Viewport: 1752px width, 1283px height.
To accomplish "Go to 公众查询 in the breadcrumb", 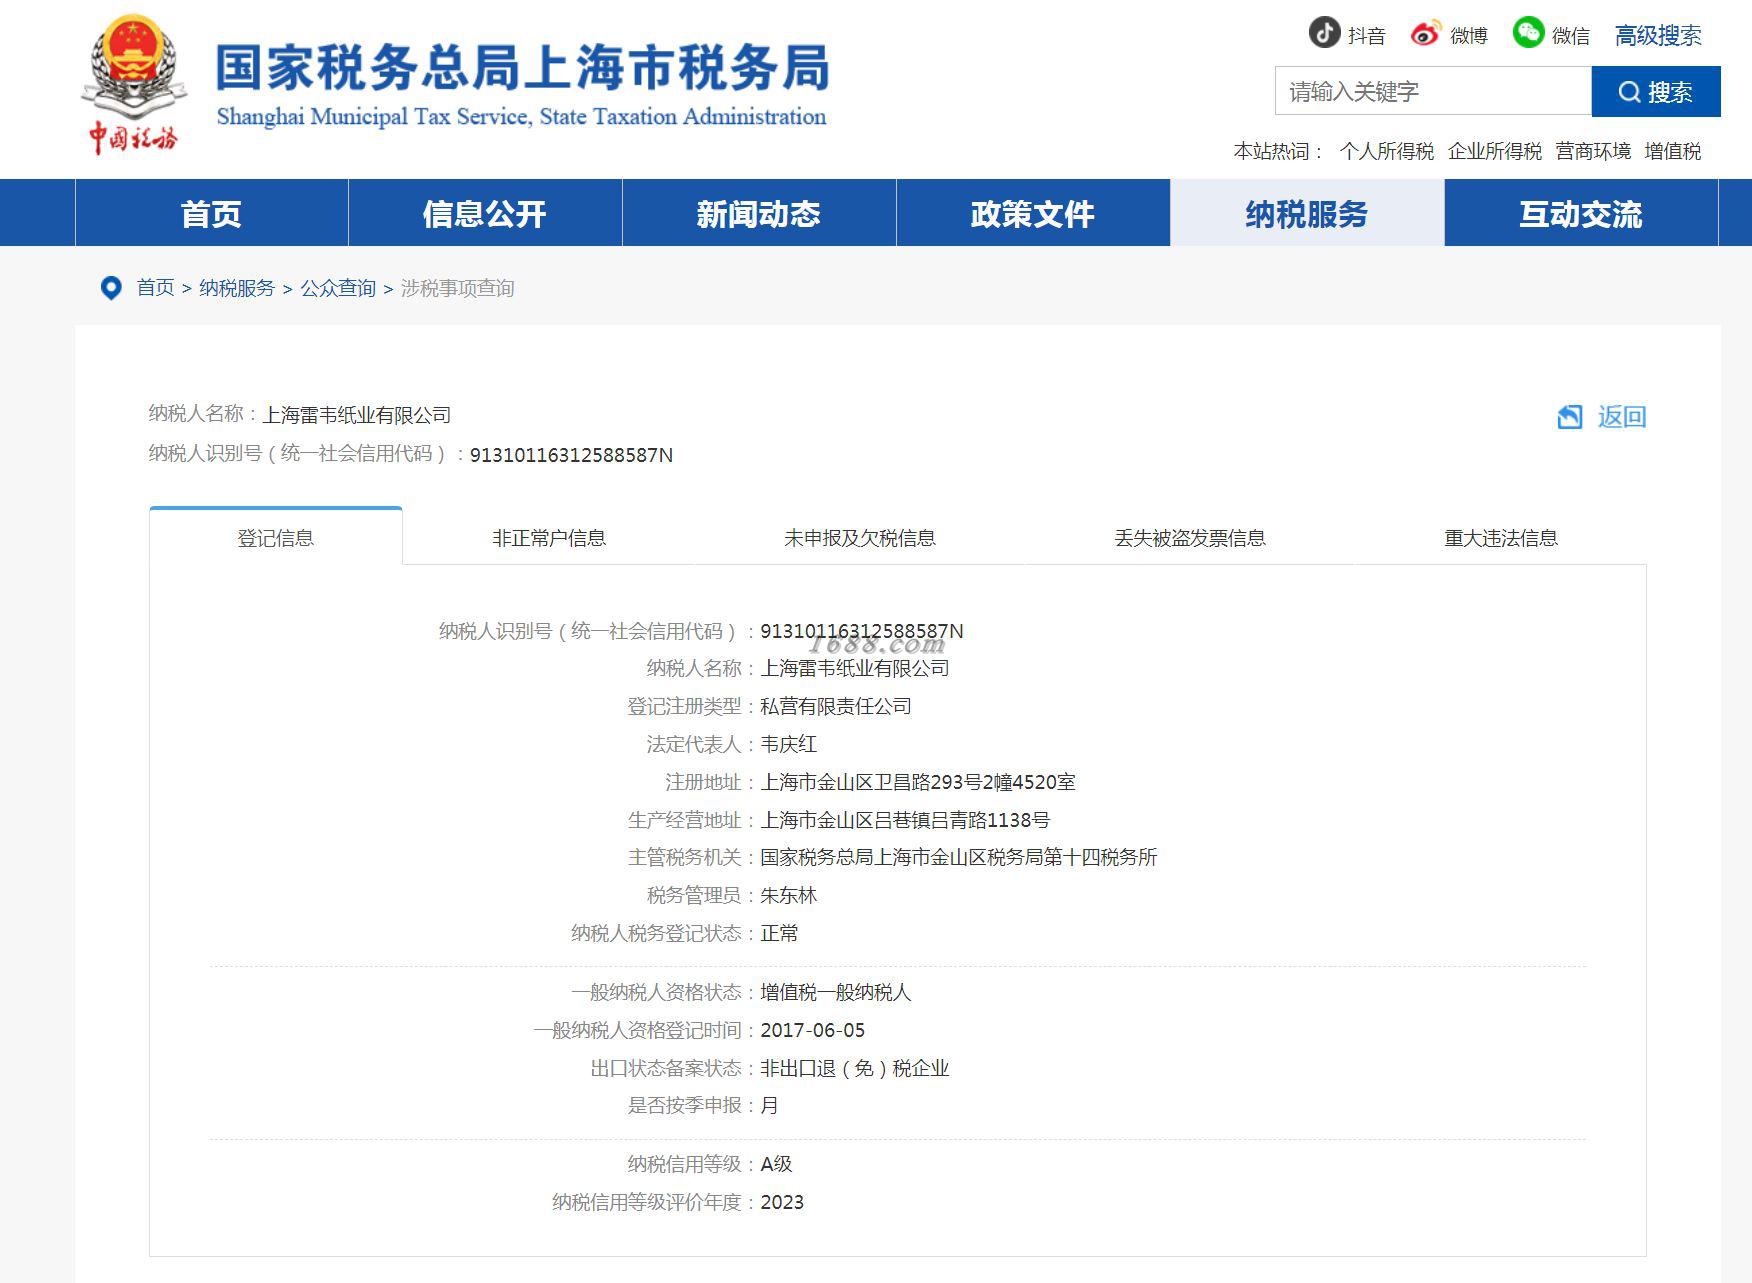I will pyautogui.click(x=338, y=288).
